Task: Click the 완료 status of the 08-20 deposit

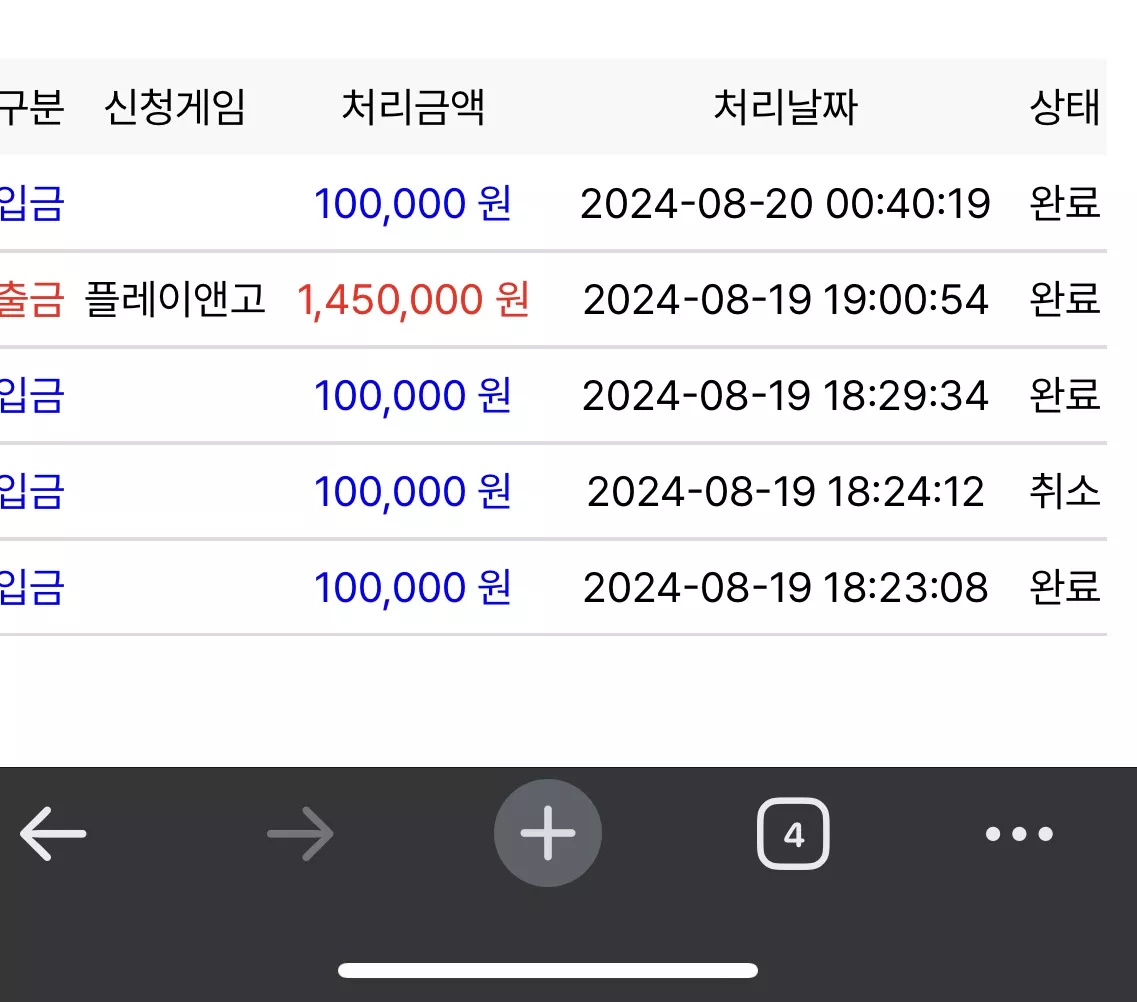Action: 1065,203
